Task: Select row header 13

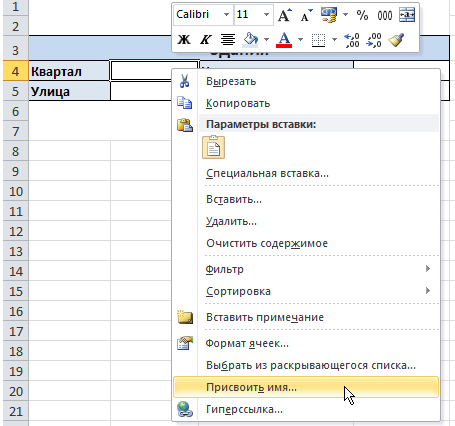Action: [x=16, y=251]
